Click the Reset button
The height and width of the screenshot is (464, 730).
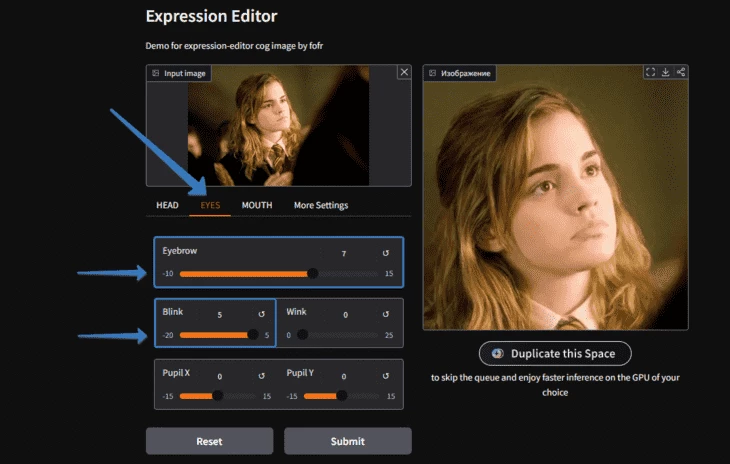pos(210,441)
